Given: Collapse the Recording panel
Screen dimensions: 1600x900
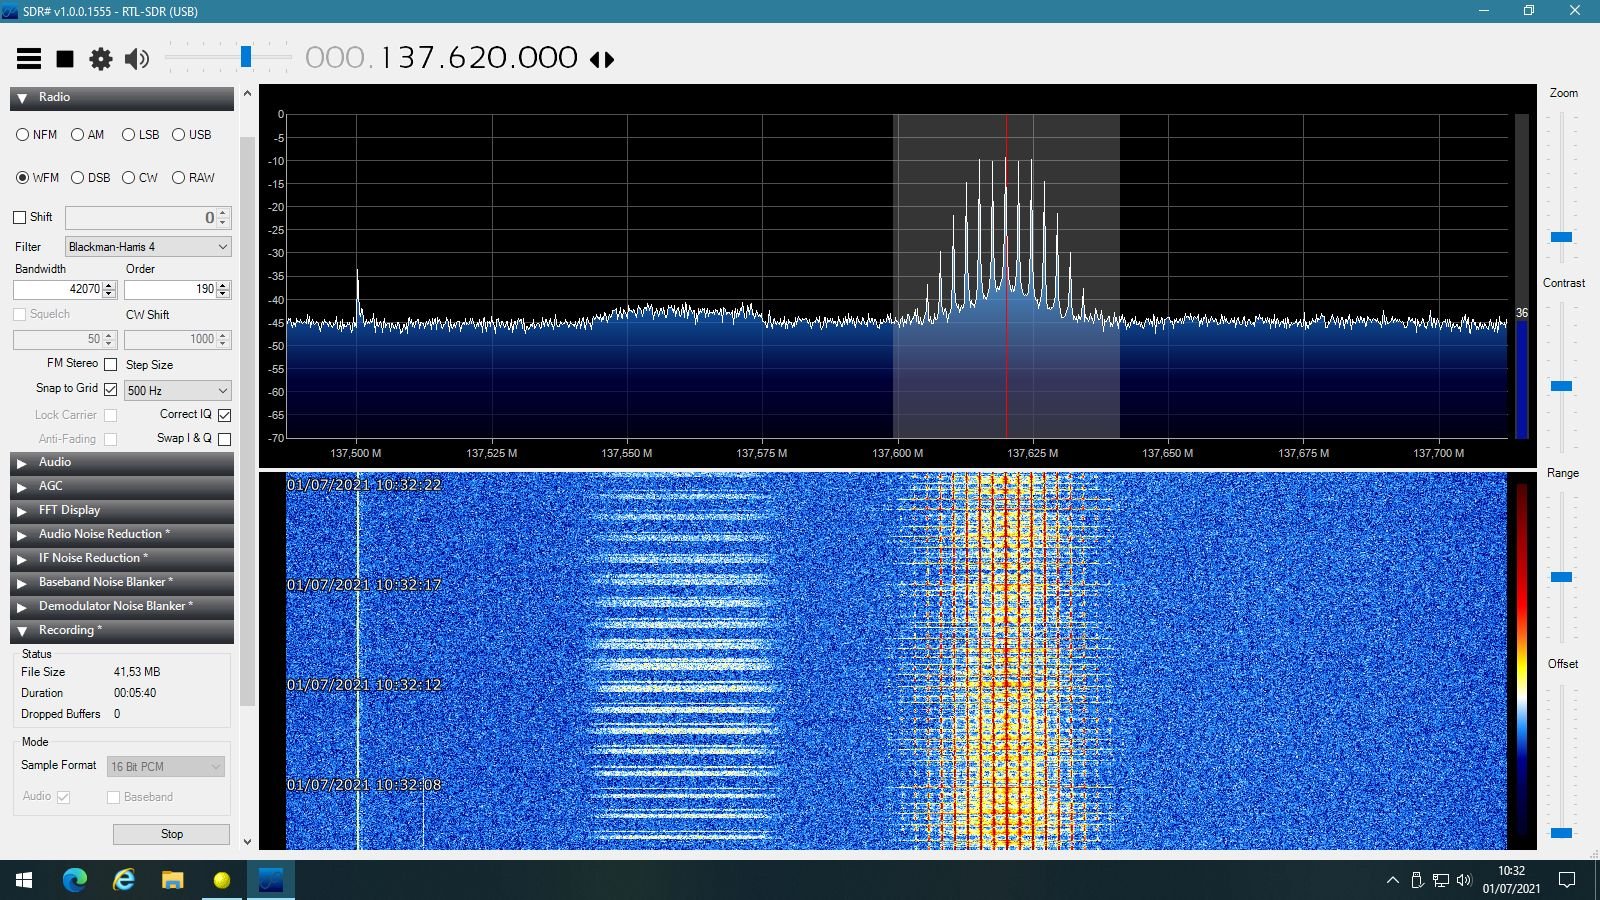Looking at the screenshot, I should 122,631.
